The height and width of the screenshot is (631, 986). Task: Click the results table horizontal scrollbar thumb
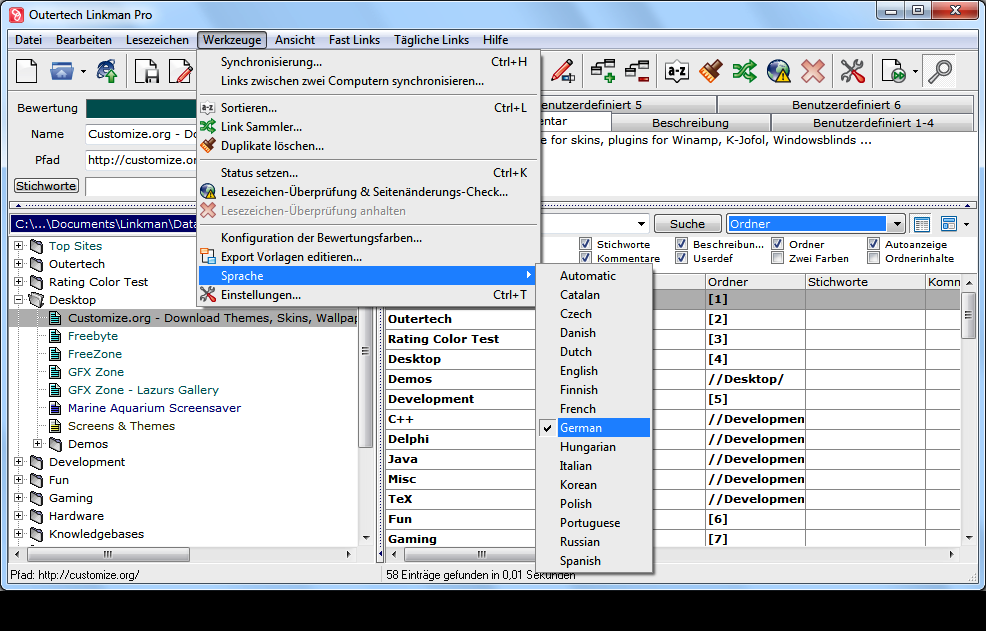pyautogui.click(x=470, y=554)
